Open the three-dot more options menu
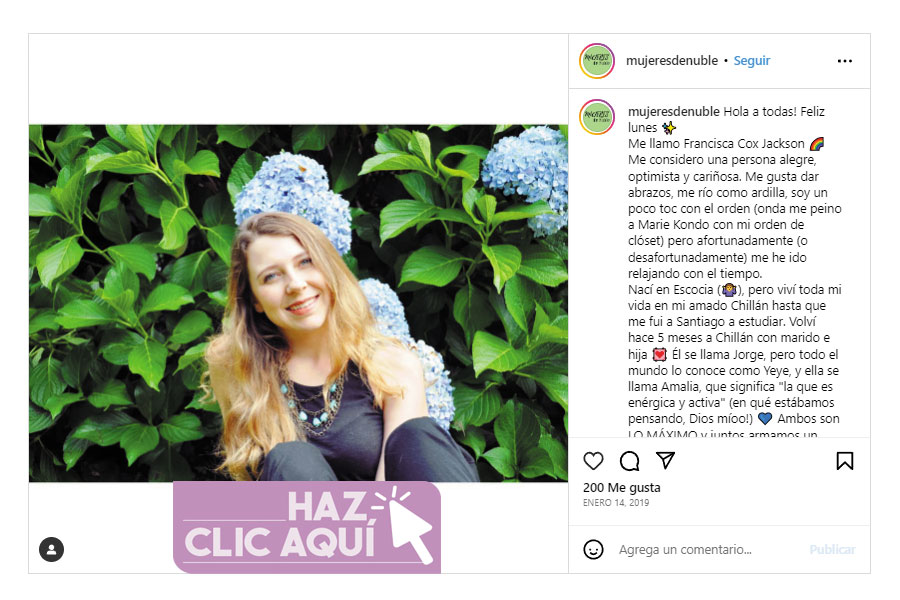The width and height of the screenshot is (900, 600). (844, 61)
